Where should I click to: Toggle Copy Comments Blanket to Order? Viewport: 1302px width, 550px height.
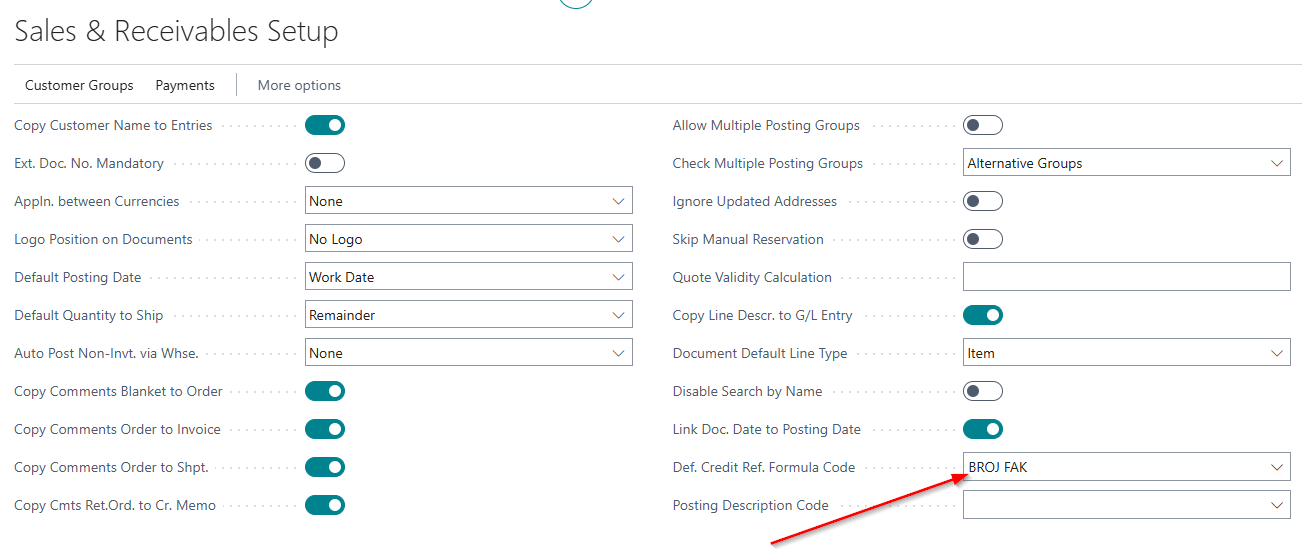(x=324, y=391)
